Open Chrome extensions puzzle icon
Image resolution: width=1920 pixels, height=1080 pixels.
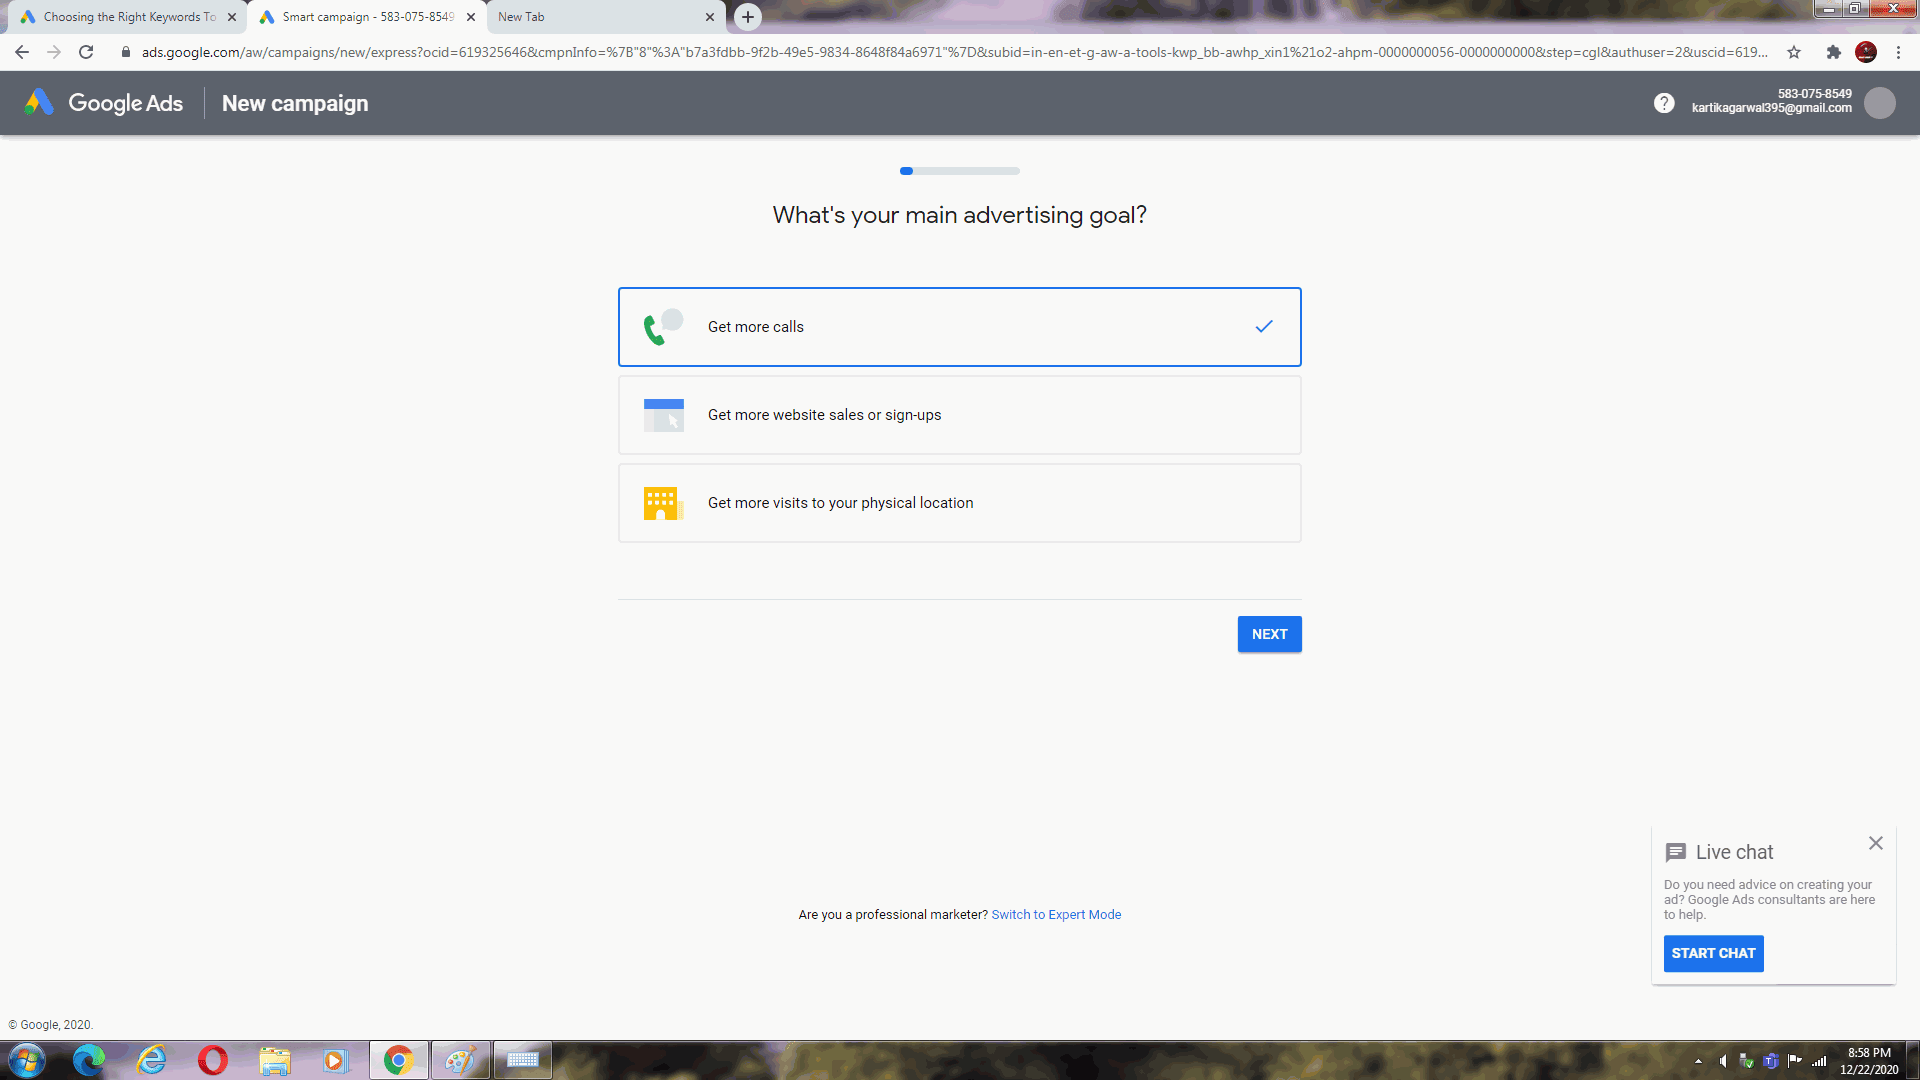(x=1834, y=52)
